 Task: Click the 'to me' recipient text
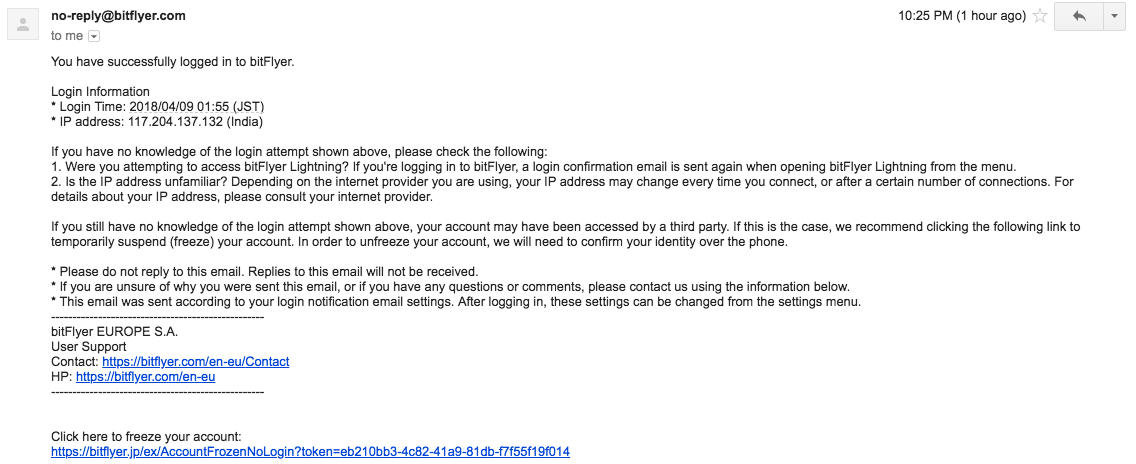pos(67,36)
